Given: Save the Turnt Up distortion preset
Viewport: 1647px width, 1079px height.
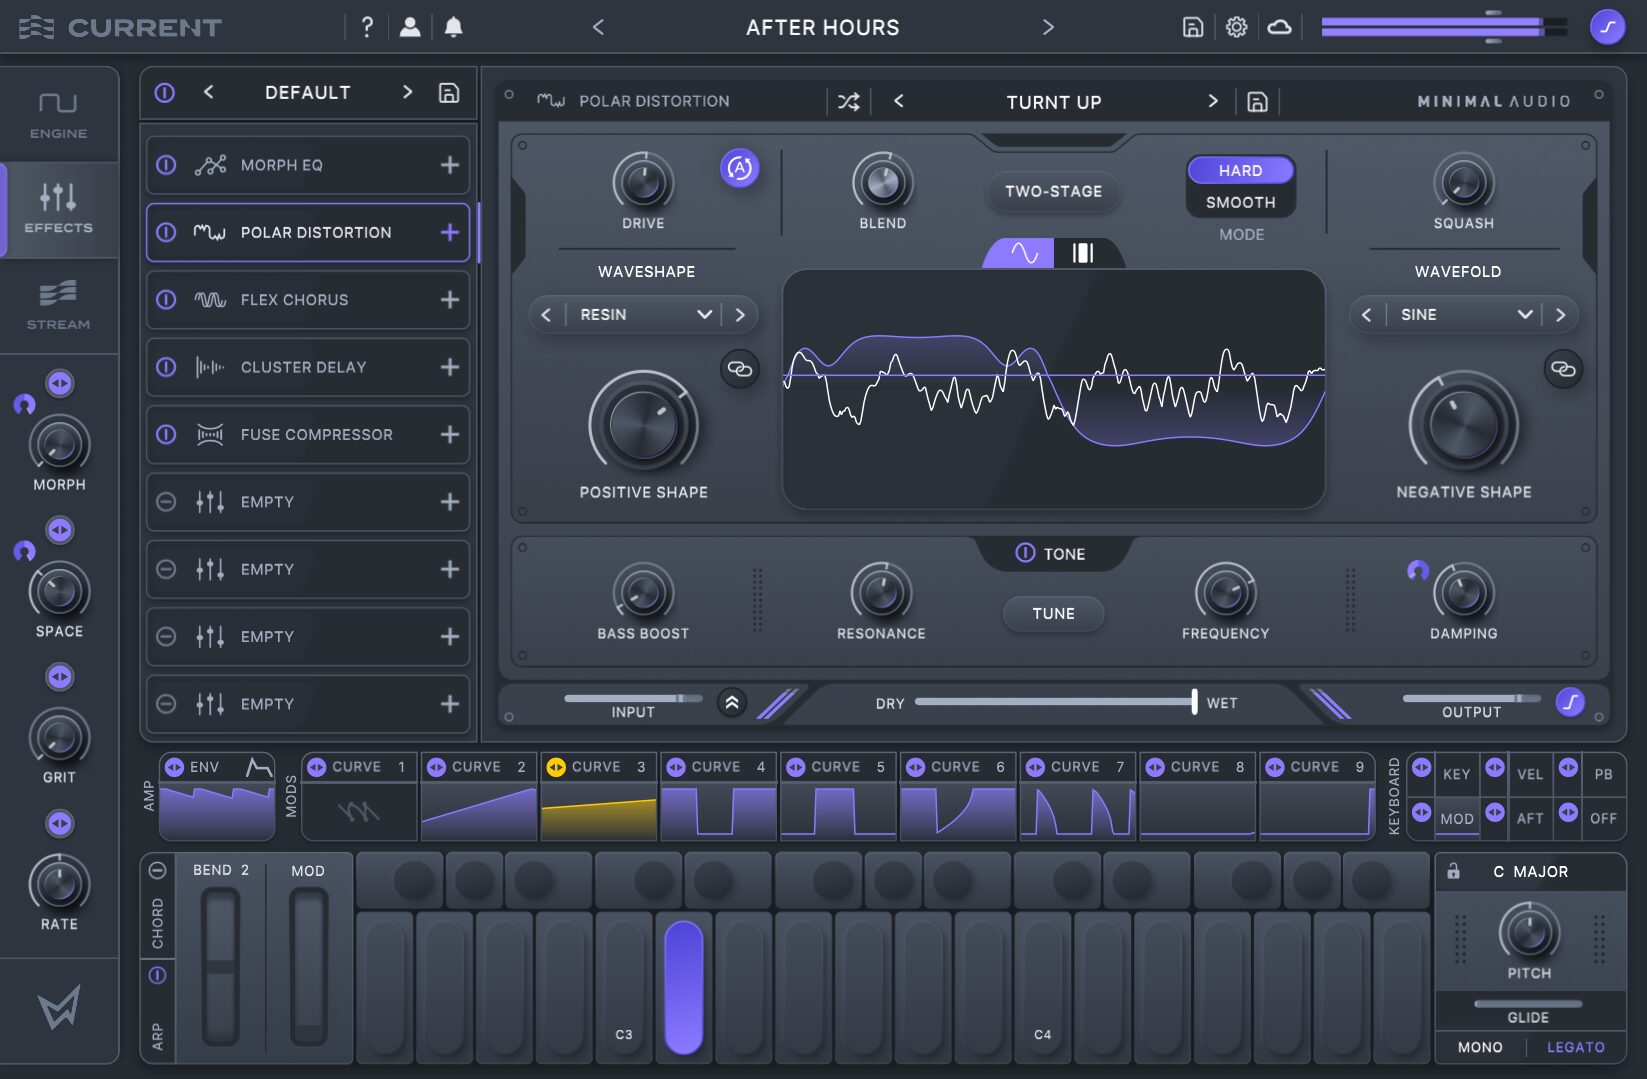Looking at the screenshot, I should (x=1257, y=102).
